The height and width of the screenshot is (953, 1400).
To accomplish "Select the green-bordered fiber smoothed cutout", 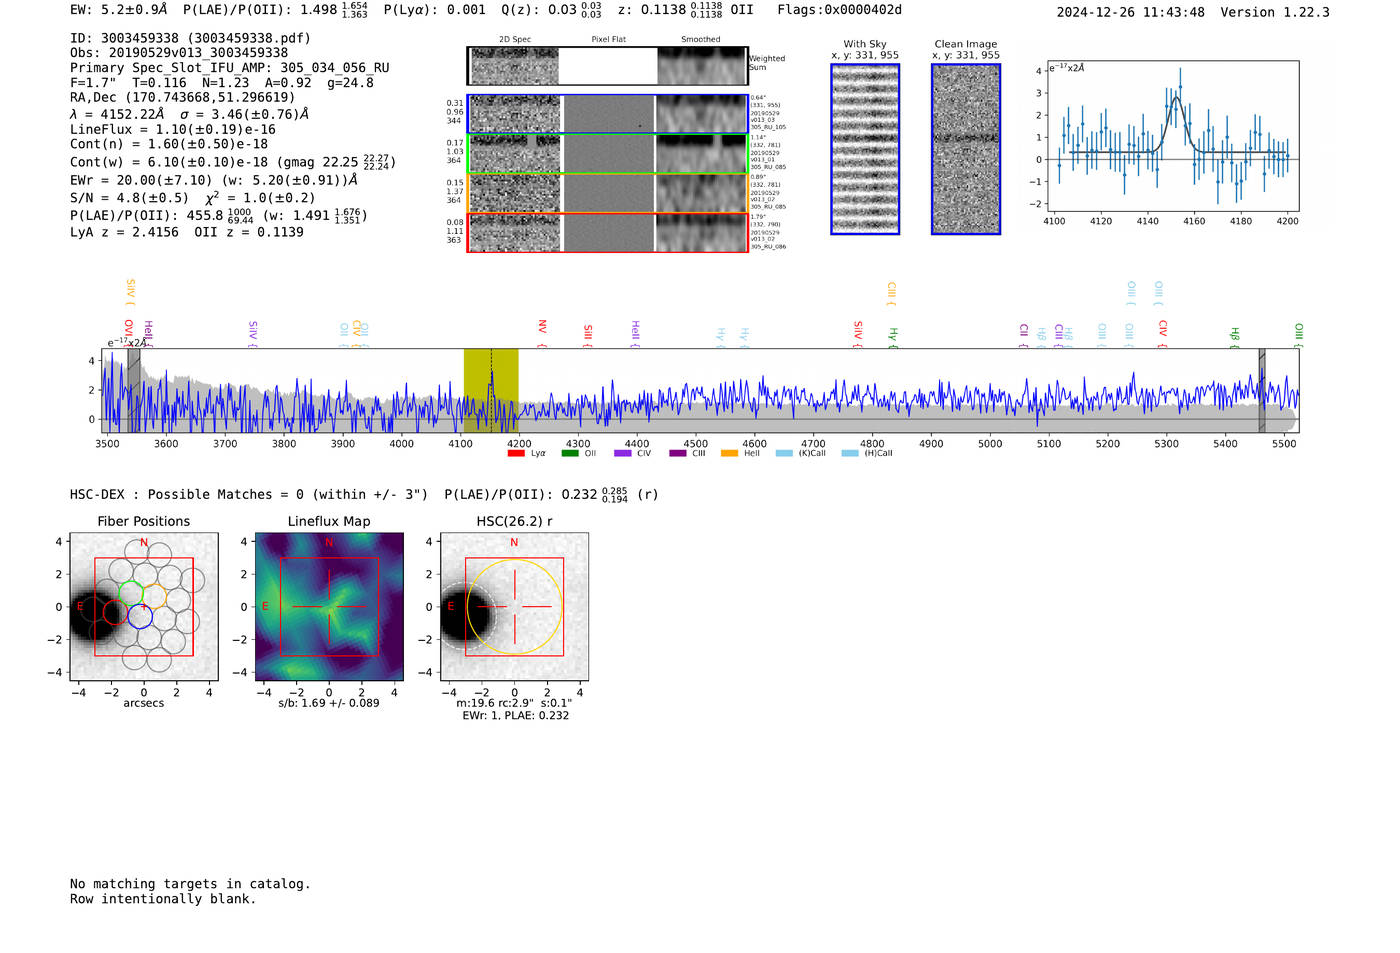I will pyautogui.click(x=702, y=154).
